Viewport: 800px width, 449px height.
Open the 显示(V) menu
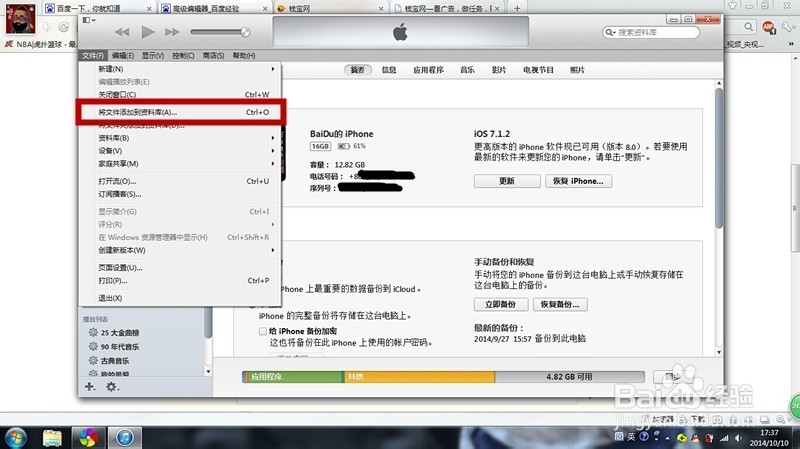tap(153, 56)
